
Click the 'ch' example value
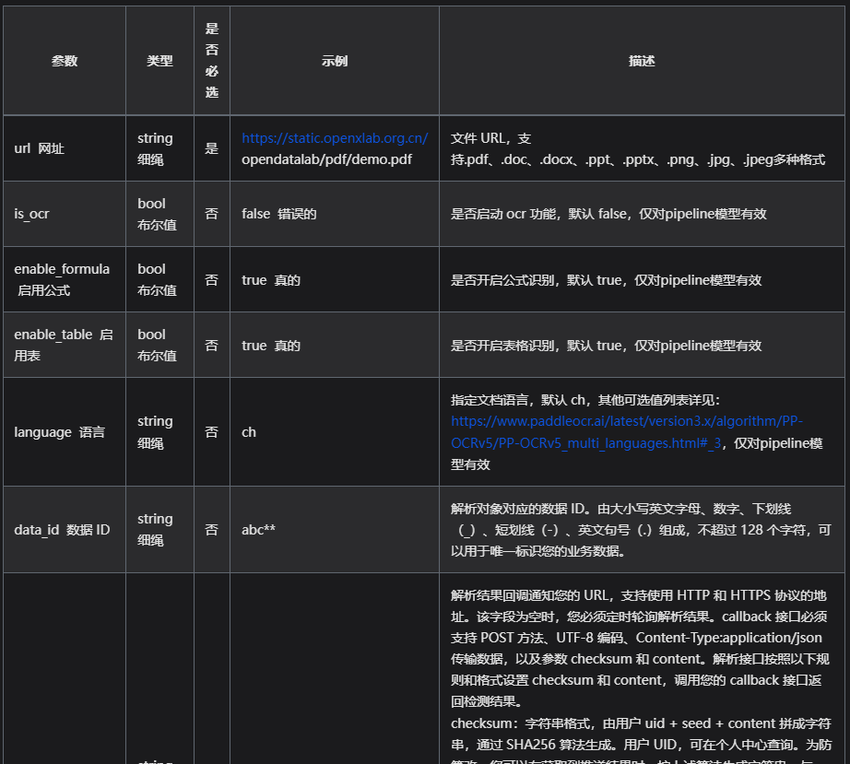tap(249, 432)
